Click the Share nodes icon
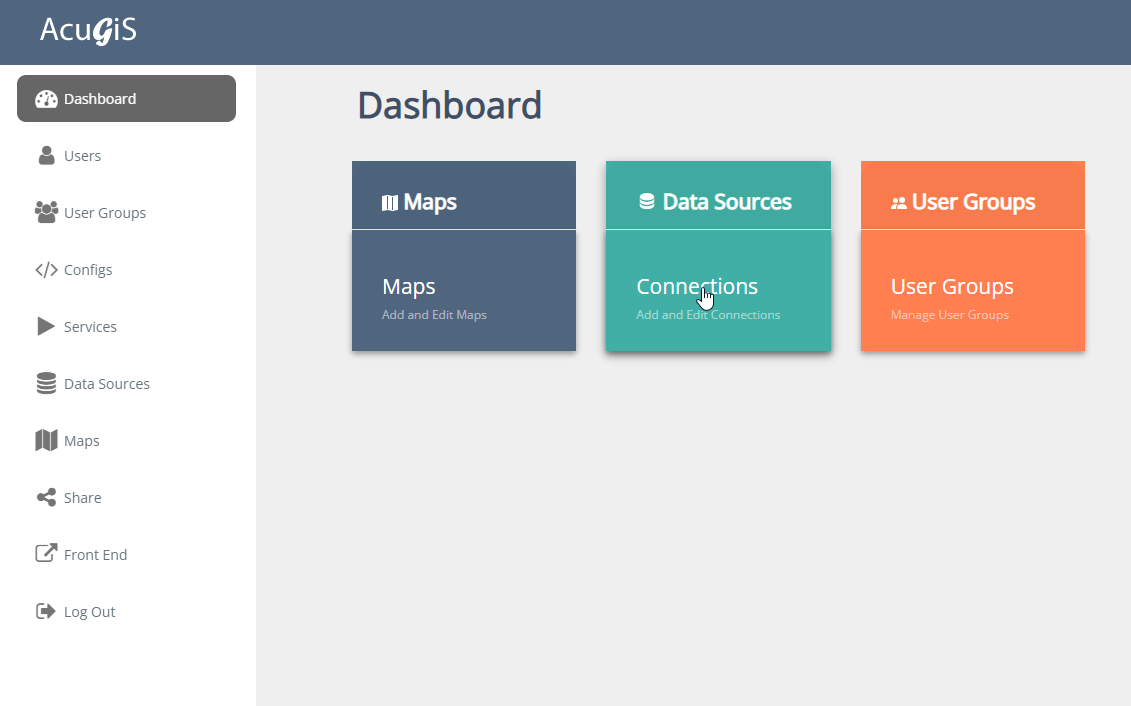 (x=46, y=498)
